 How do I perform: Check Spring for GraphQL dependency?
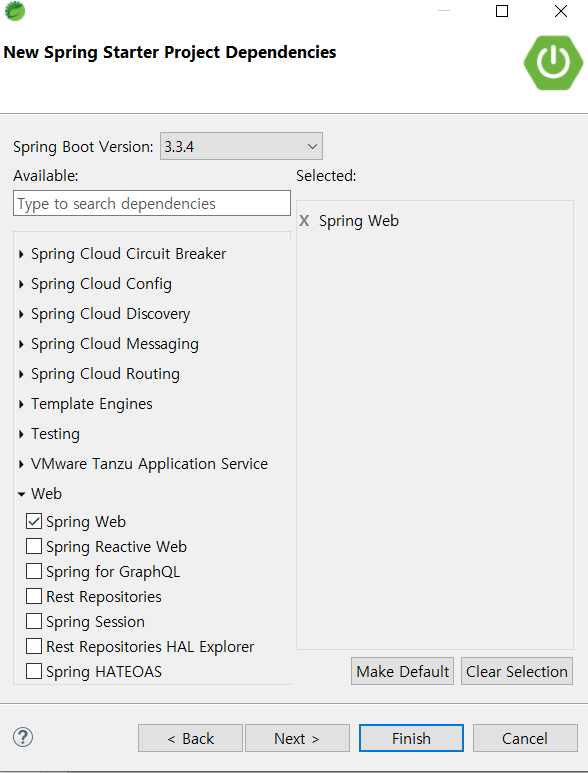point(34,571)
